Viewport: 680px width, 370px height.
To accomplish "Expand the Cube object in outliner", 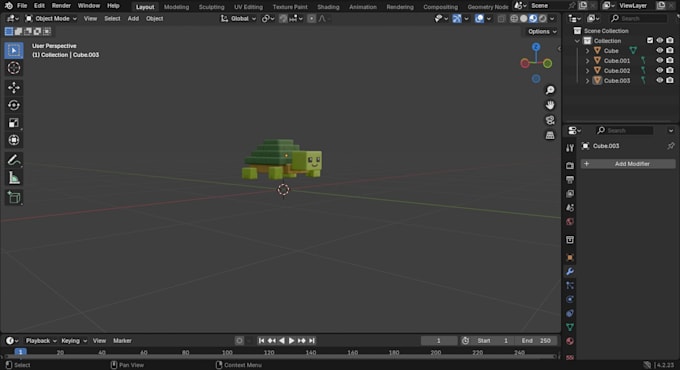I will tap(587, 51).
